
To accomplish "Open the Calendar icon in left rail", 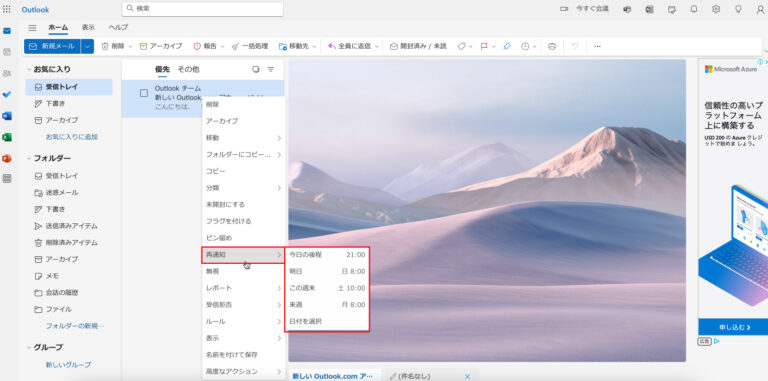I will click(7, 52).
